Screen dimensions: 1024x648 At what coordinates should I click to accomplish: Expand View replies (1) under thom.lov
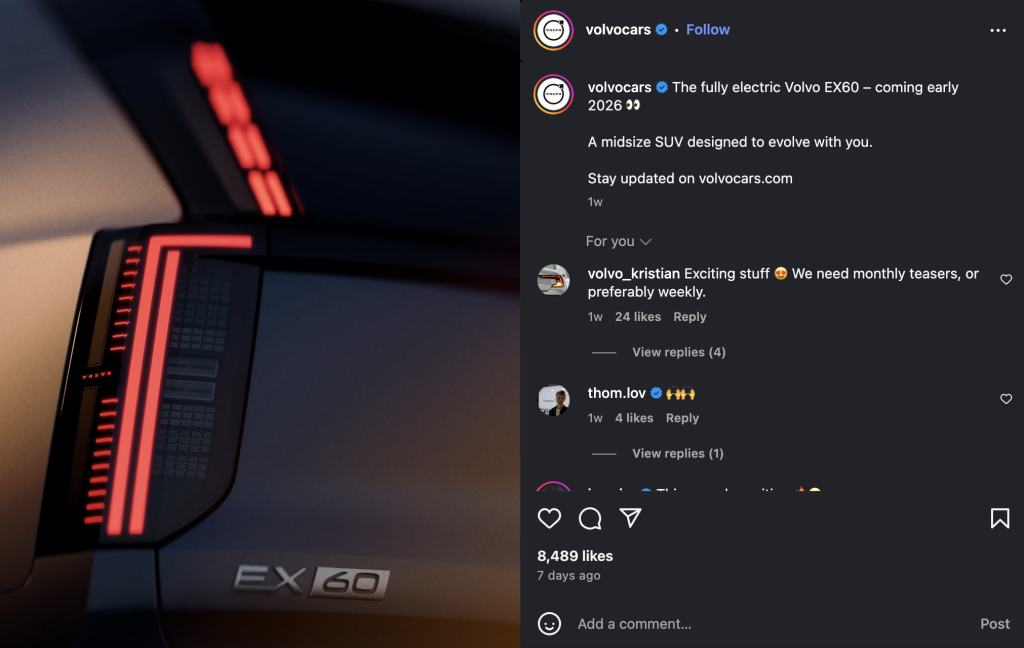tap(677, 453)
